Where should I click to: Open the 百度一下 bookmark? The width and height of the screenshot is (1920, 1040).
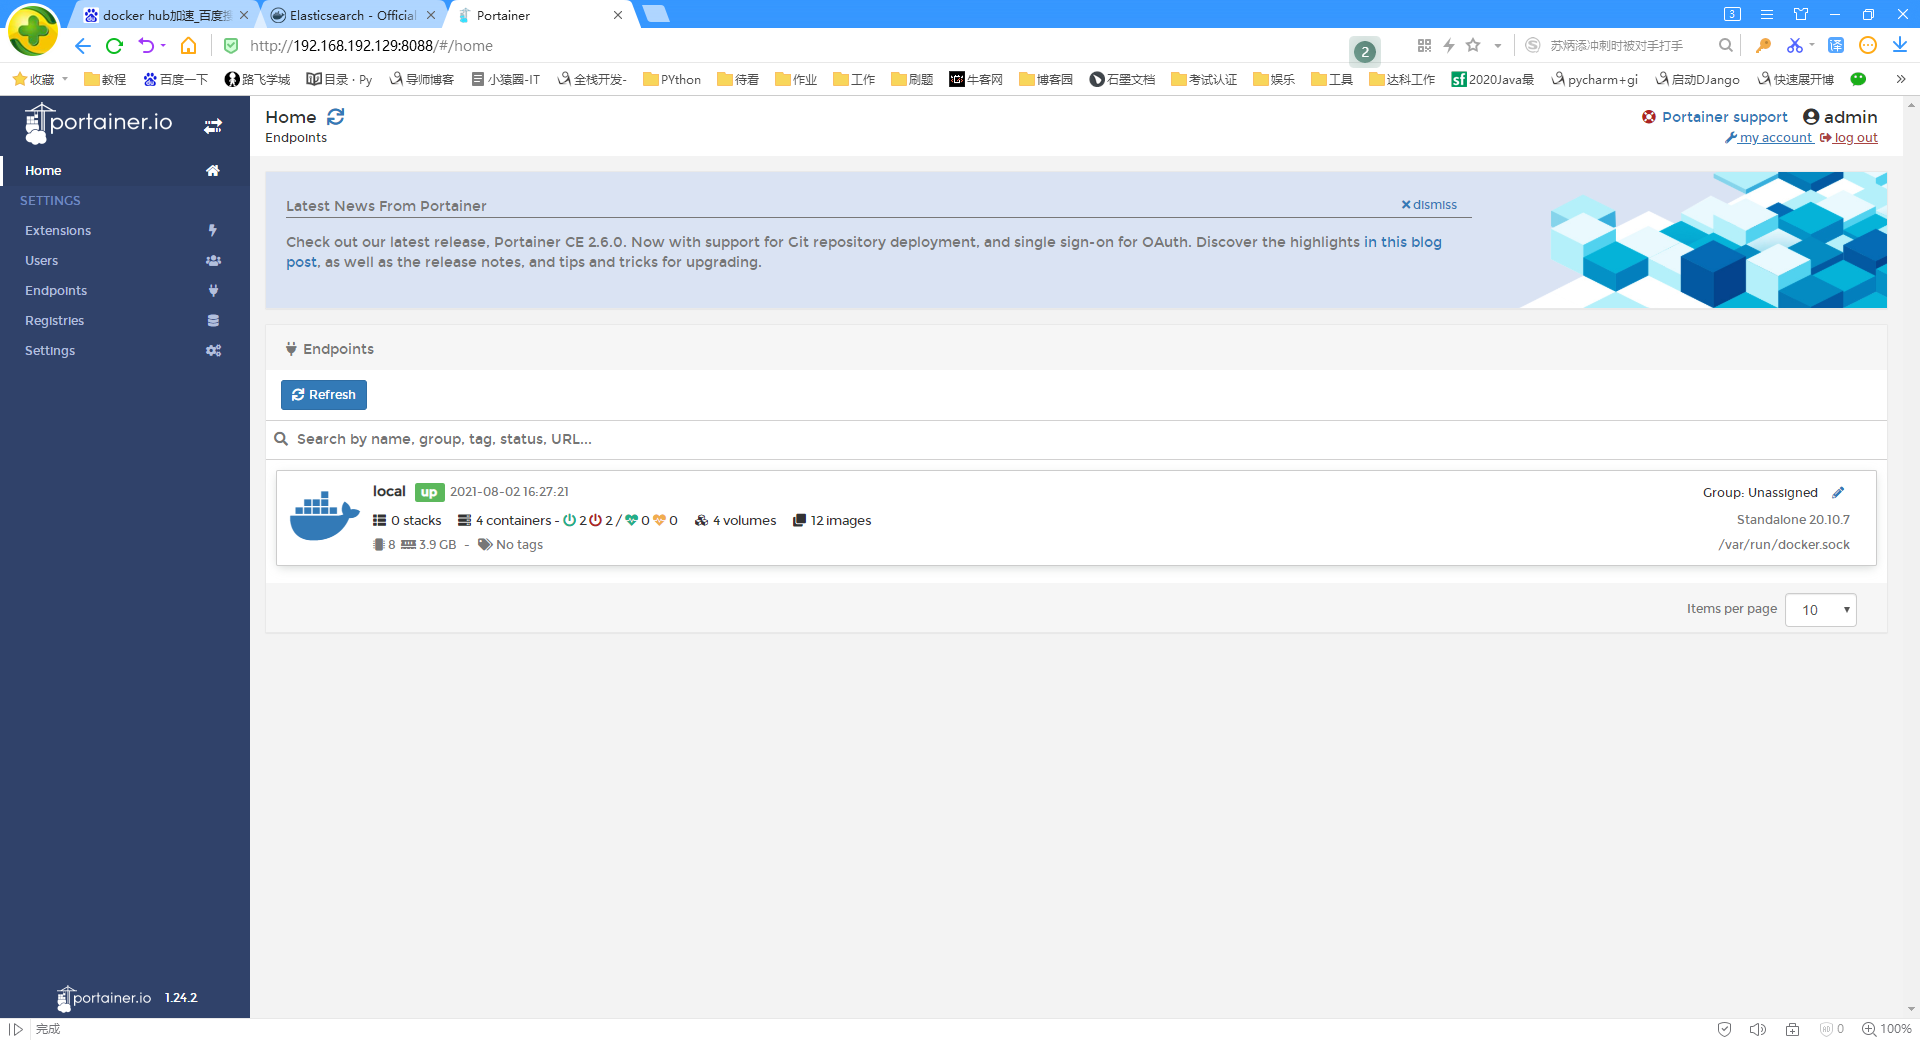click(176, 79)
